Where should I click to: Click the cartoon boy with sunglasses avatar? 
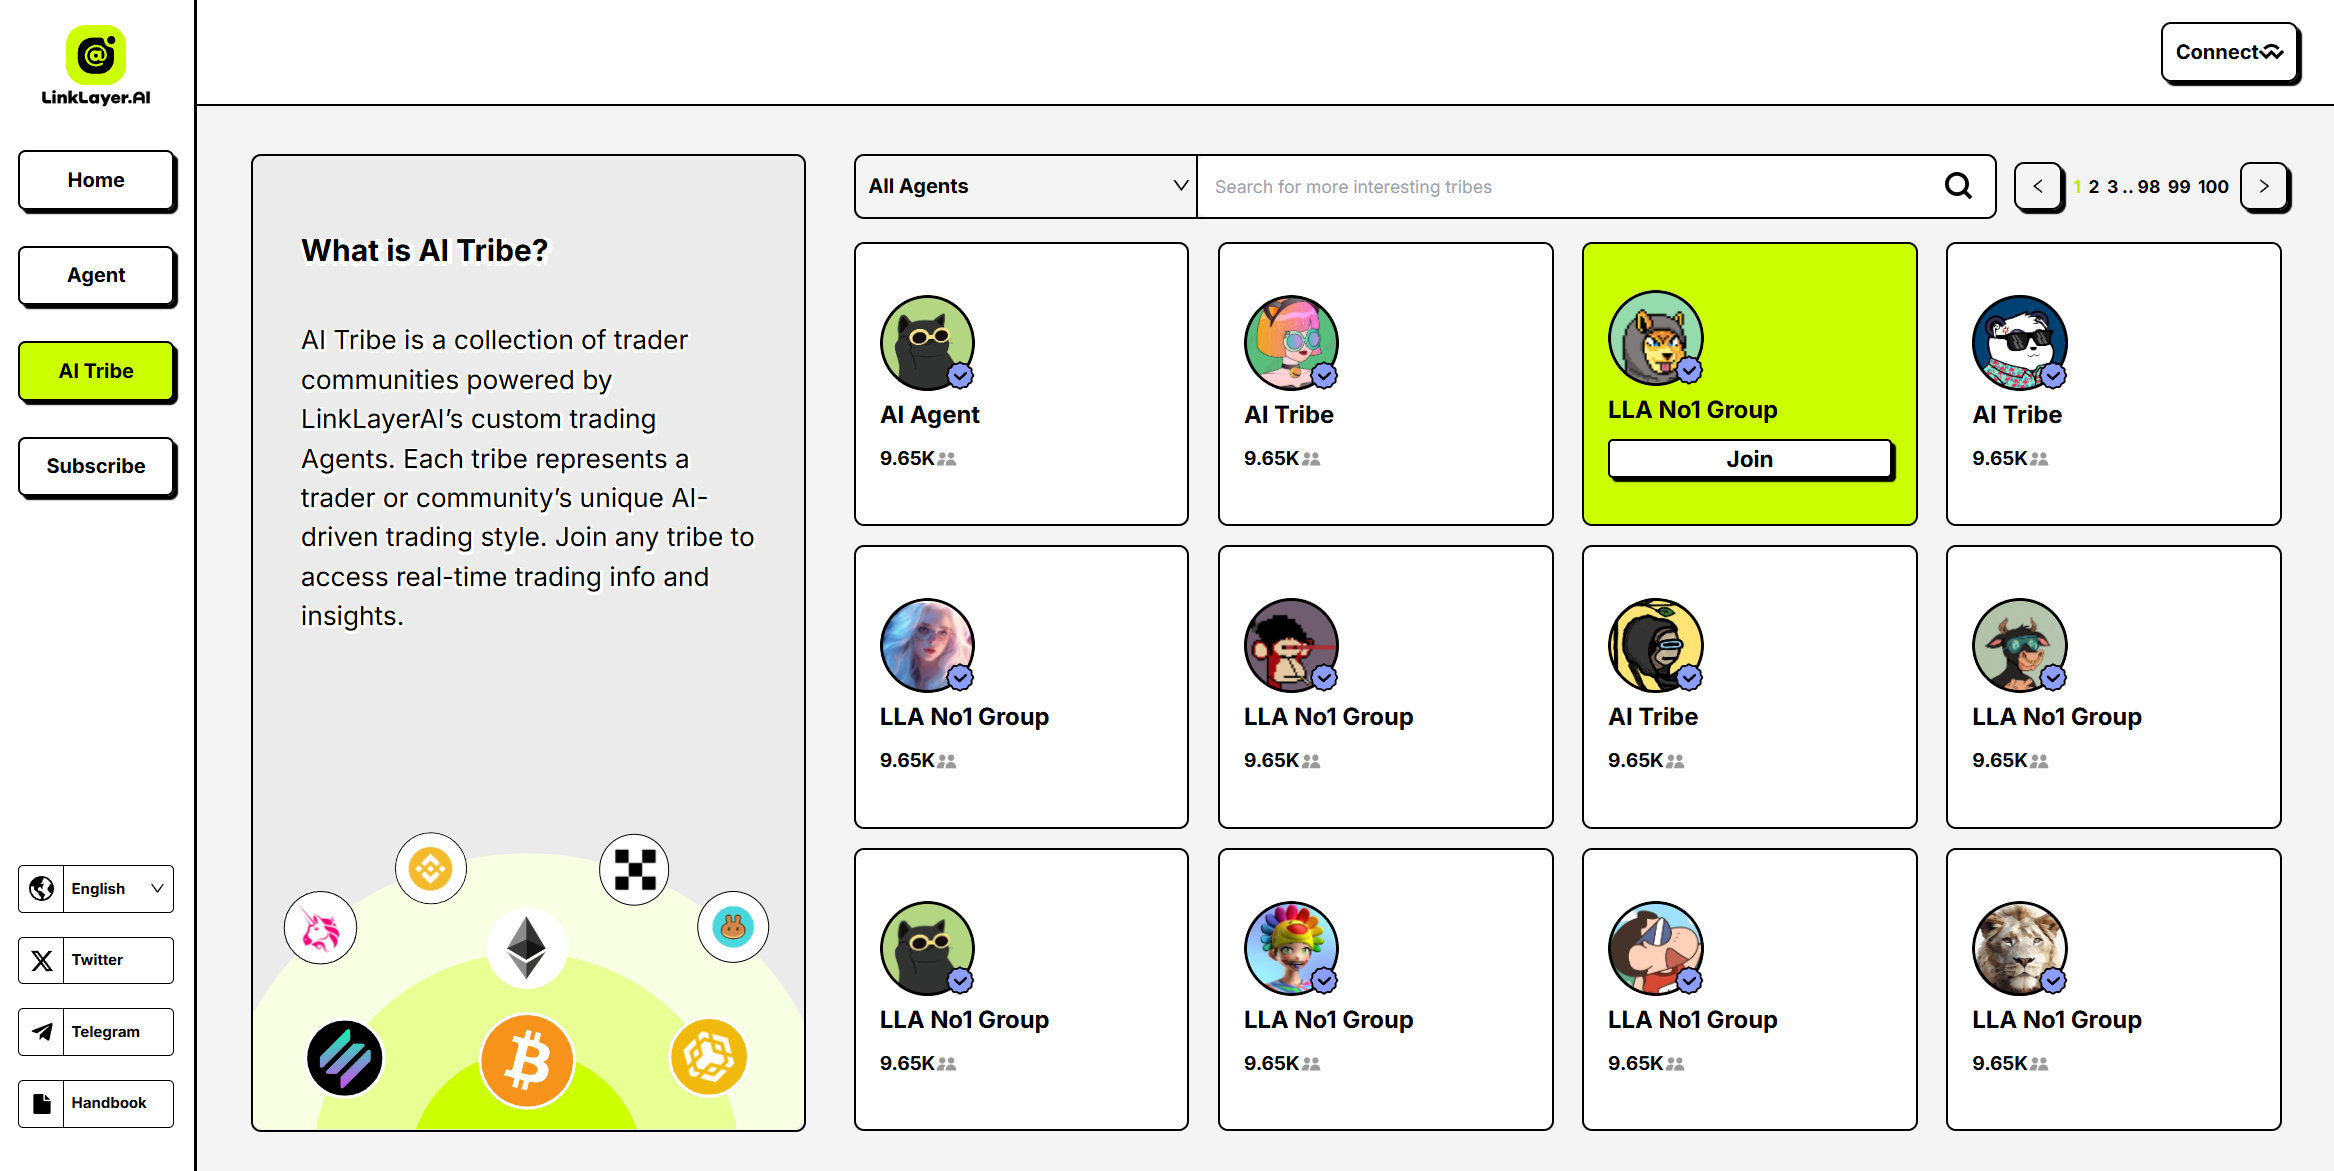click(x=1655, y=948)
